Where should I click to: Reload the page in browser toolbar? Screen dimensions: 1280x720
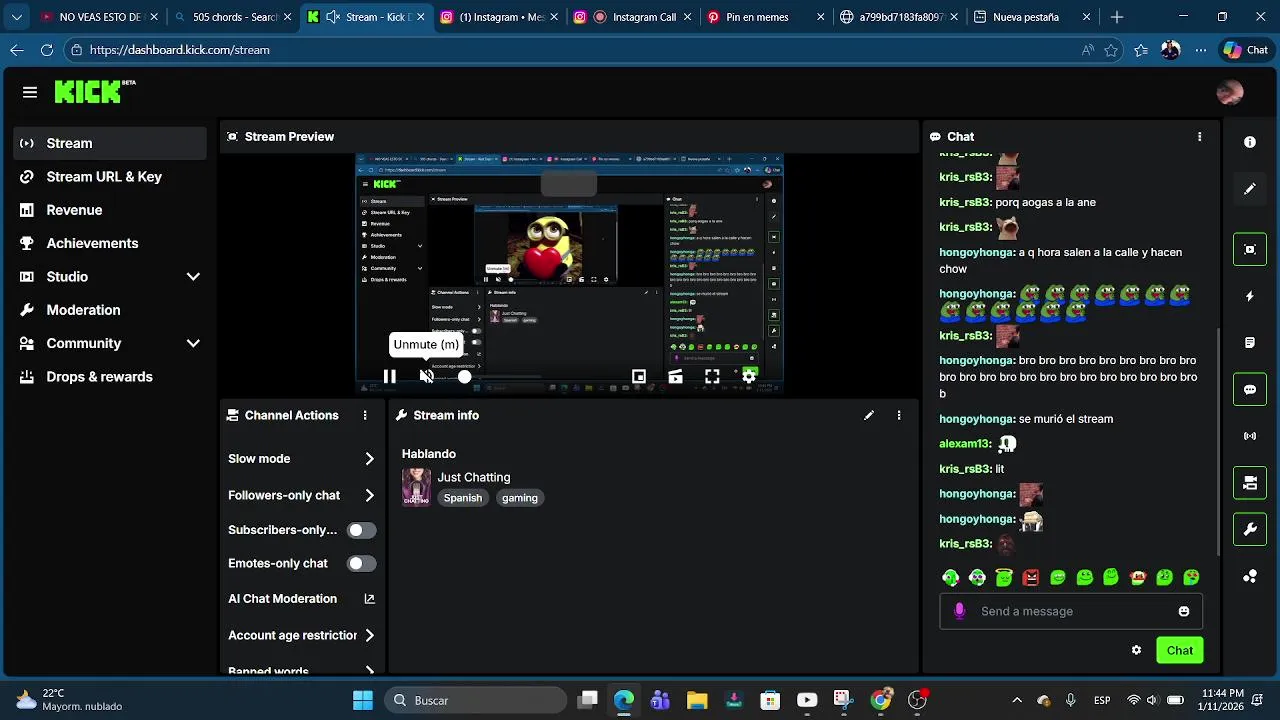(x=47, y=50)
